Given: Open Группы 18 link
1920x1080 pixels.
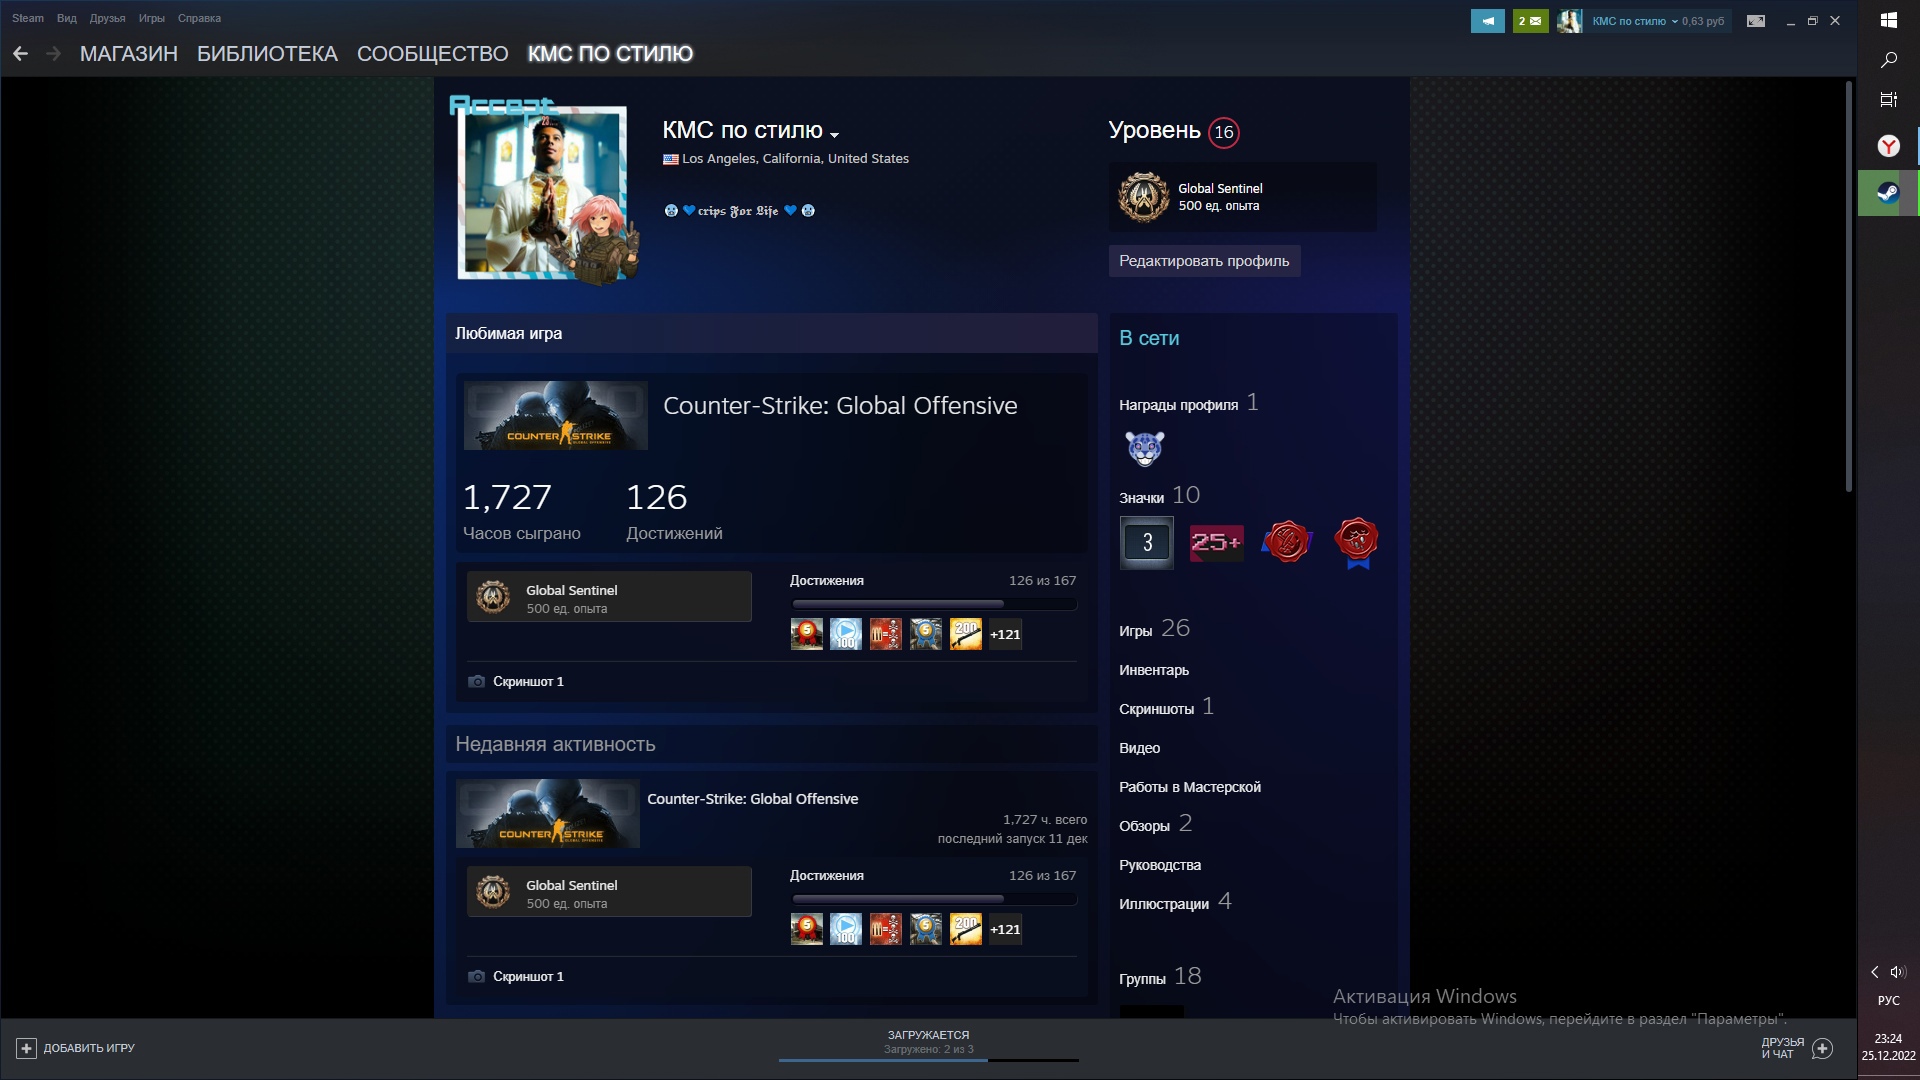Looking at the screenshot, I should [1160, 977].
